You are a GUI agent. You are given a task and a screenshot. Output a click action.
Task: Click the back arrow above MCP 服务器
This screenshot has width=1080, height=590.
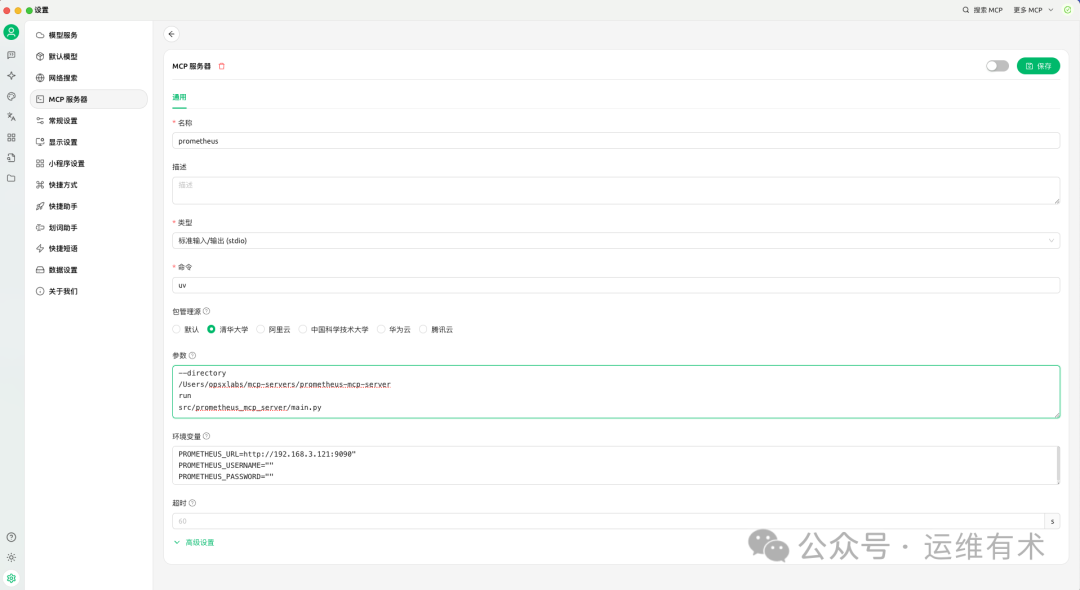(x=171, y=33)
